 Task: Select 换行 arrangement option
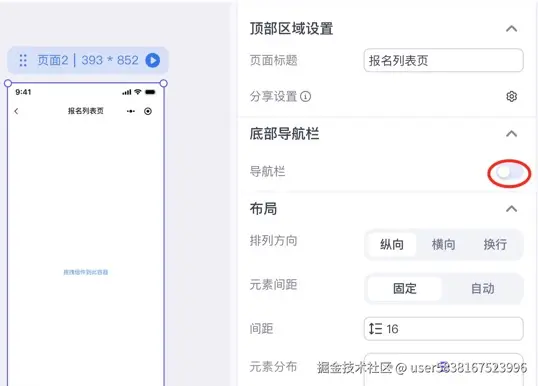pyautogui.click(x=495, y=244)
